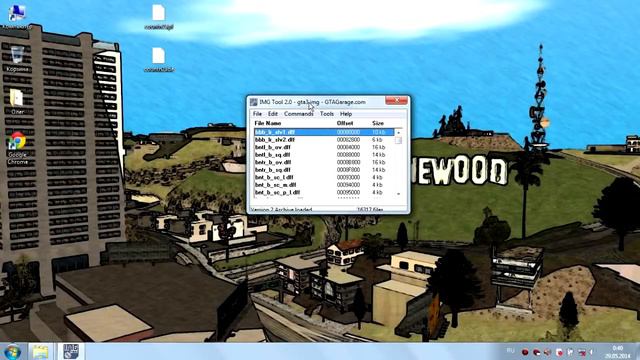Image resolution: width=640 pixels, height=360 pixels.
Task: Select the bbb_lr_slv1.dff file row
Action: 324,132
